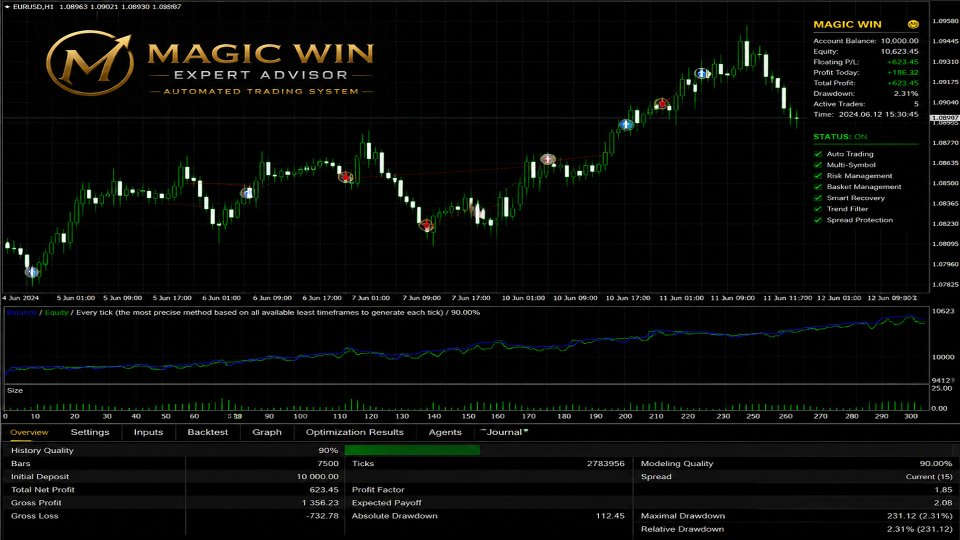Click blue trade marker between 6 Jun 01:00 and 09:00
The width and height of the screenshot is (960, 540).
(x=247, y=193)
